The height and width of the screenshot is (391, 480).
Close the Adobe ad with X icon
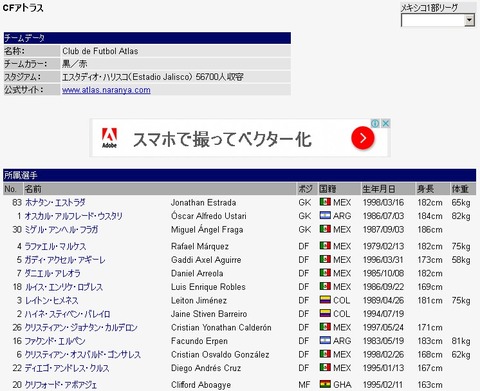(x=385, y=123)
